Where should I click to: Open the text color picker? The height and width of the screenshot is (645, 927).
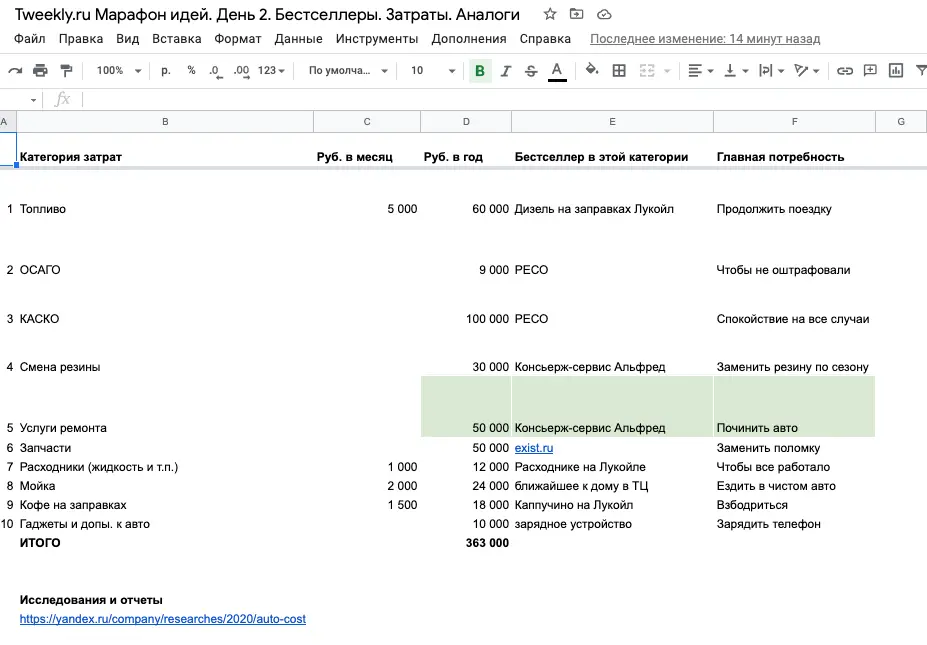pyautogui.click(x=557, y=72)
